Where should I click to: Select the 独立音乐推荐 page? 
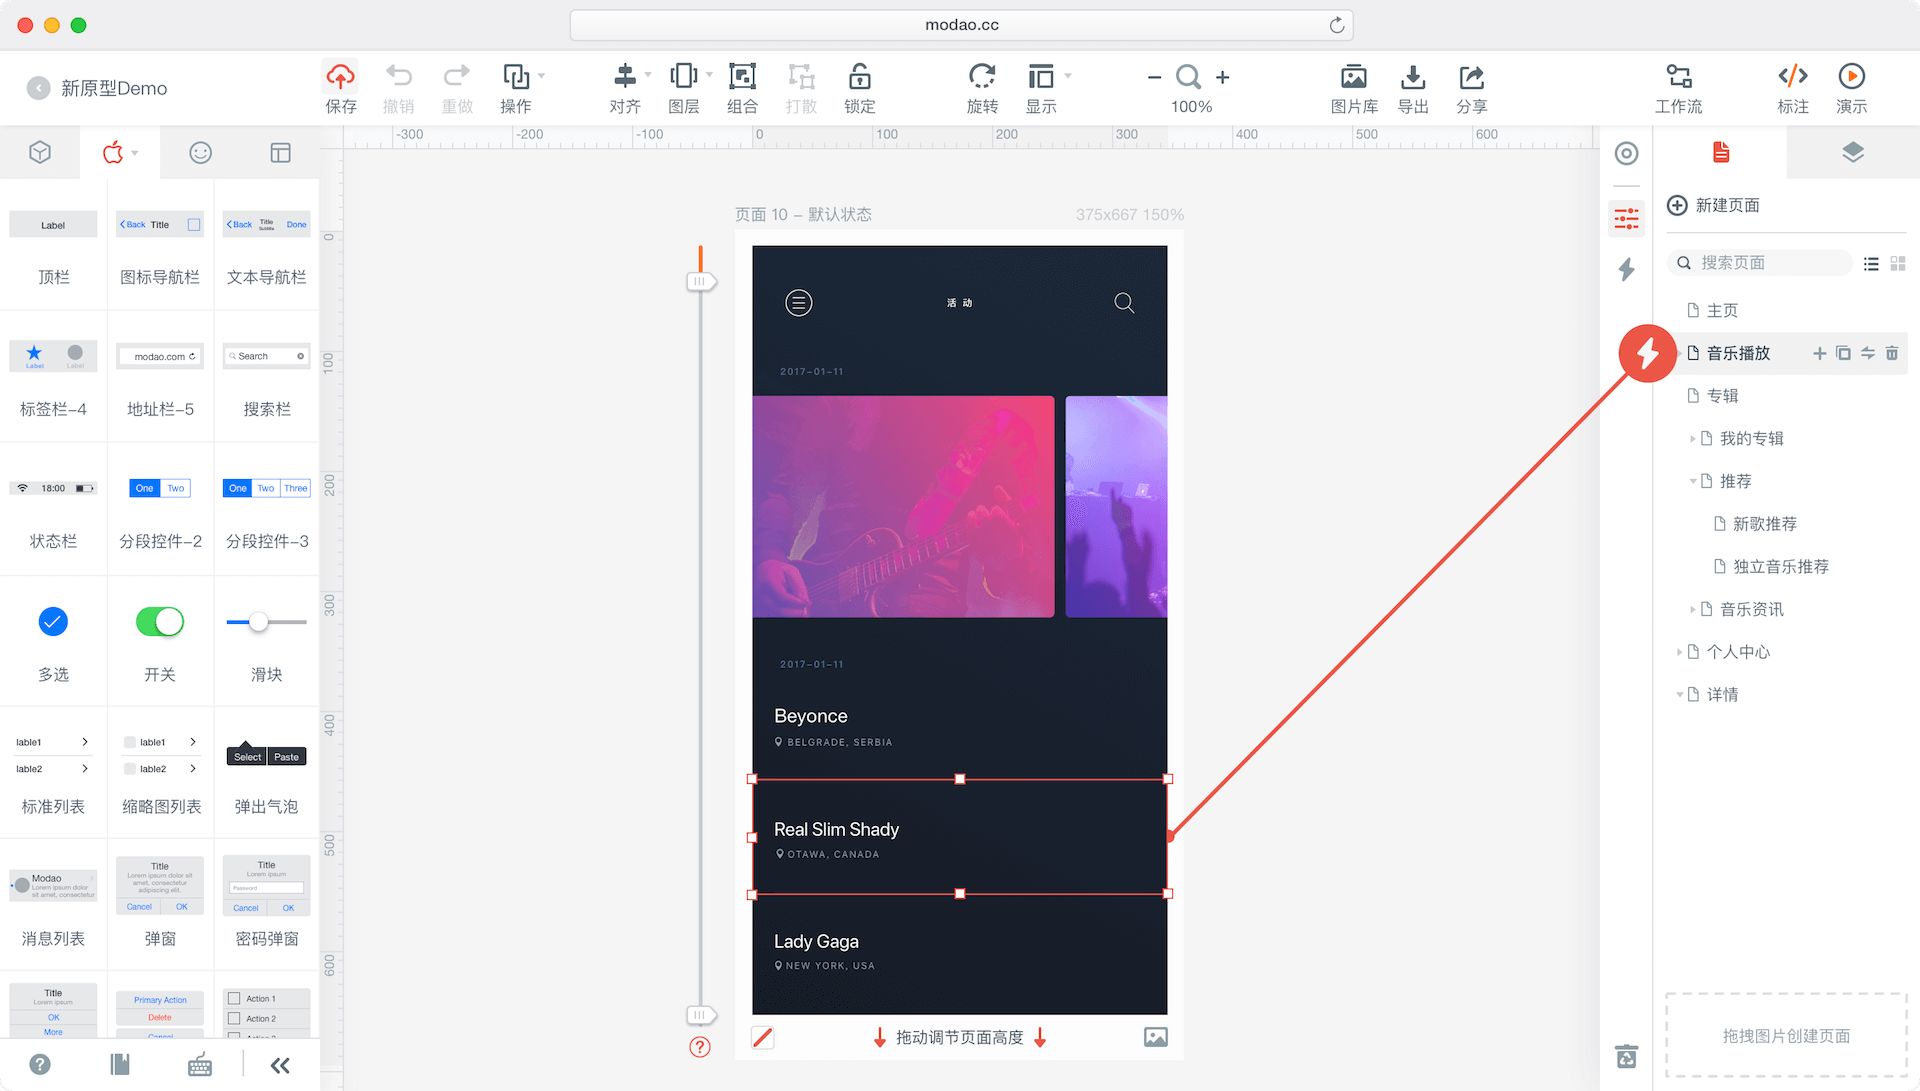[x=1780, y=567]
